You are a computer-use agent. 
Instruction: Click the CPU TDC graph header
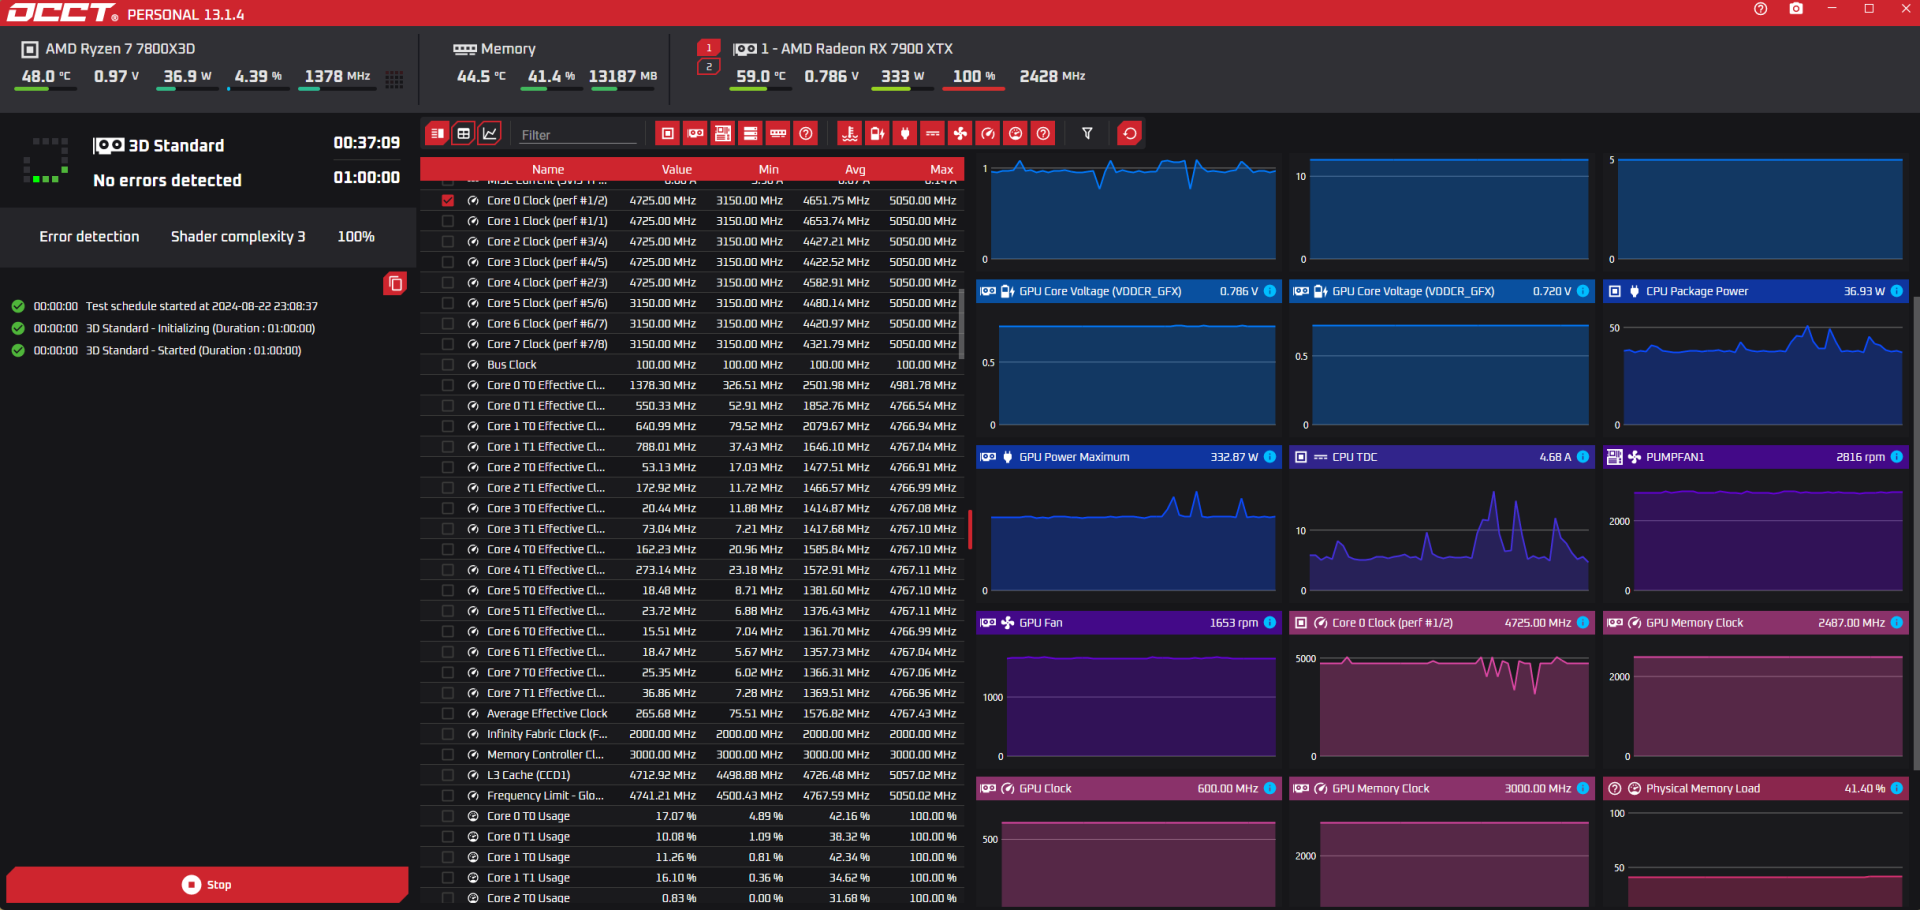point(1440,457)
